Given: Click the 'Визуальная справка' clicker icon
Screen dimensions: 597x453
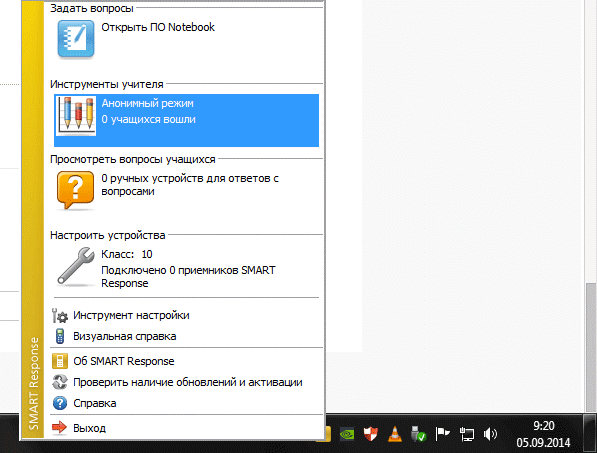Looking at the screenshot, I should click(60, 336).
